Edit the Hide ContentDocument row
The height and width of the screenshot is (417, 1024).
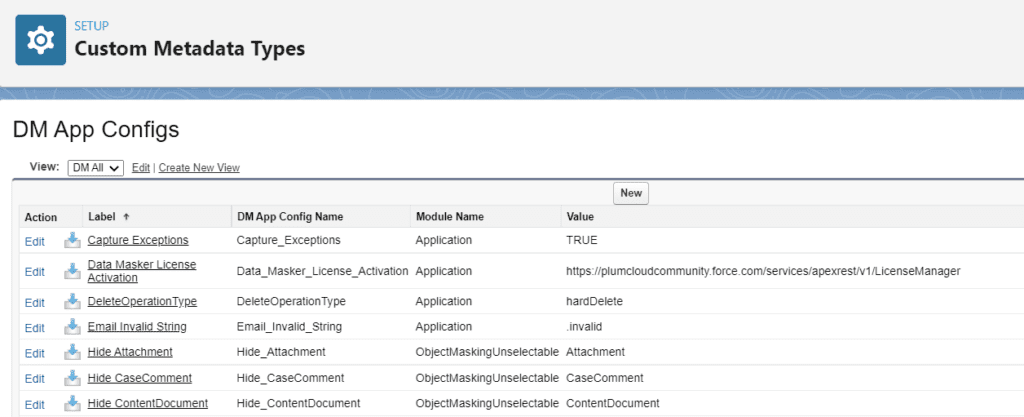point(35,404)
